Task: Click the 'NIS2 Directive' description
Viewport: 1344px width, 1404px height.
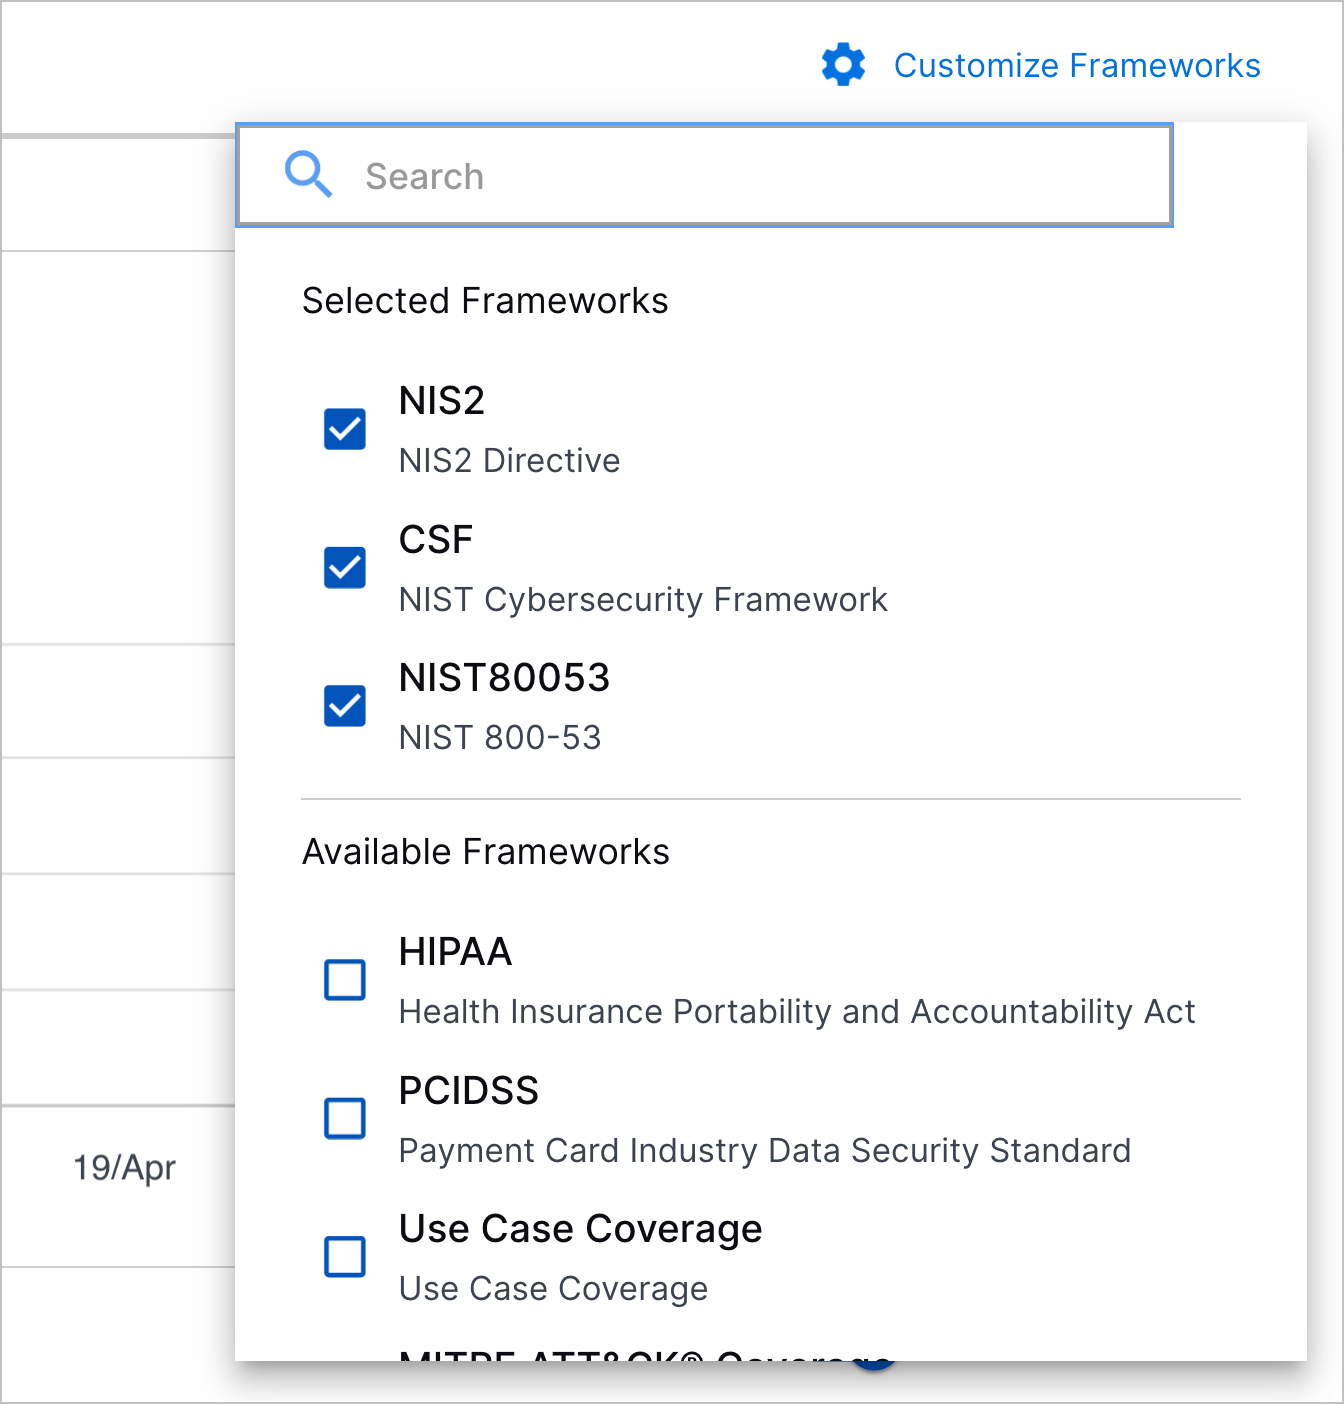Action: [x=509, y=461]
